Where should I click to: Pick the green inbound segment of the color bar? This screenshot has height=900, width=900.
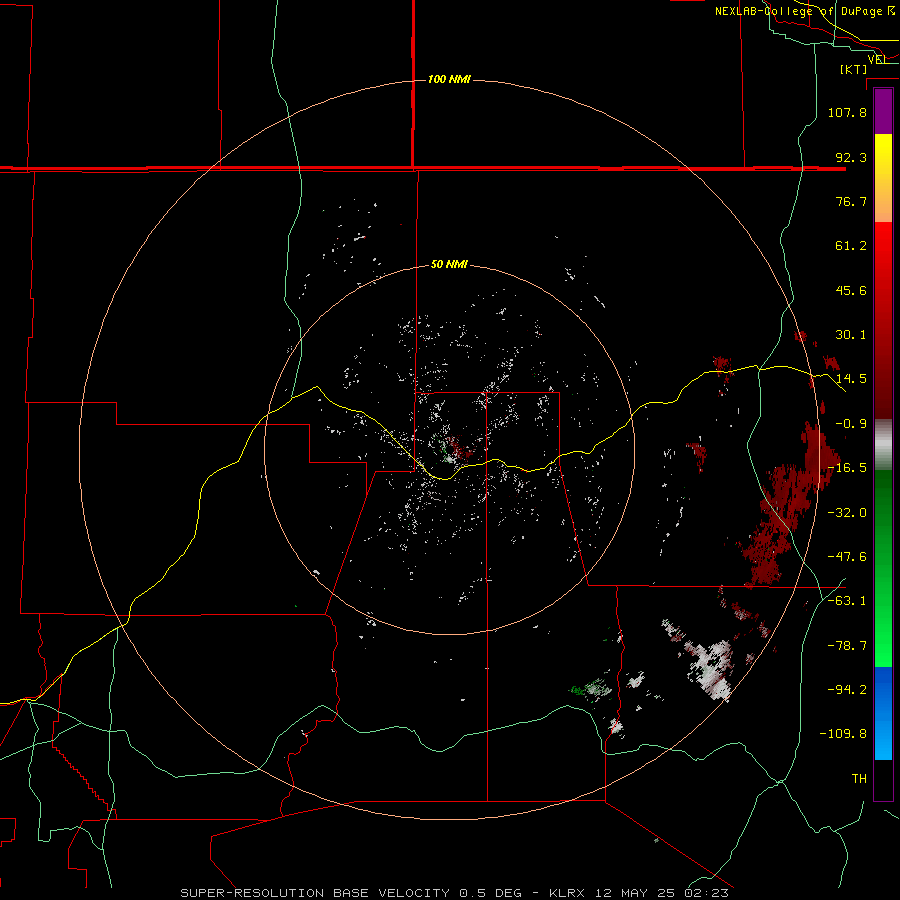pos(883,568)
